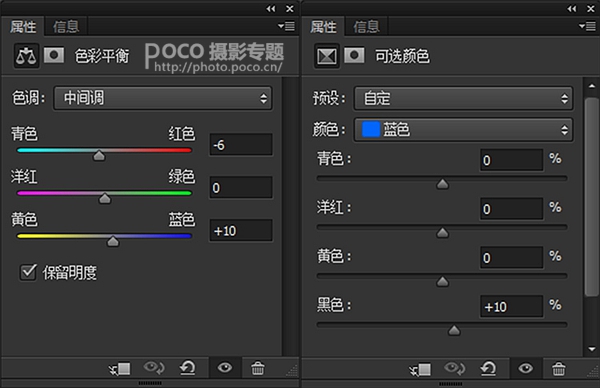Image resolution: width=600 pixels, height=388 pixels.
Task: Click the Selective Color 青色 slider handle
Action: pyautogui.click(x=442, y=184)
